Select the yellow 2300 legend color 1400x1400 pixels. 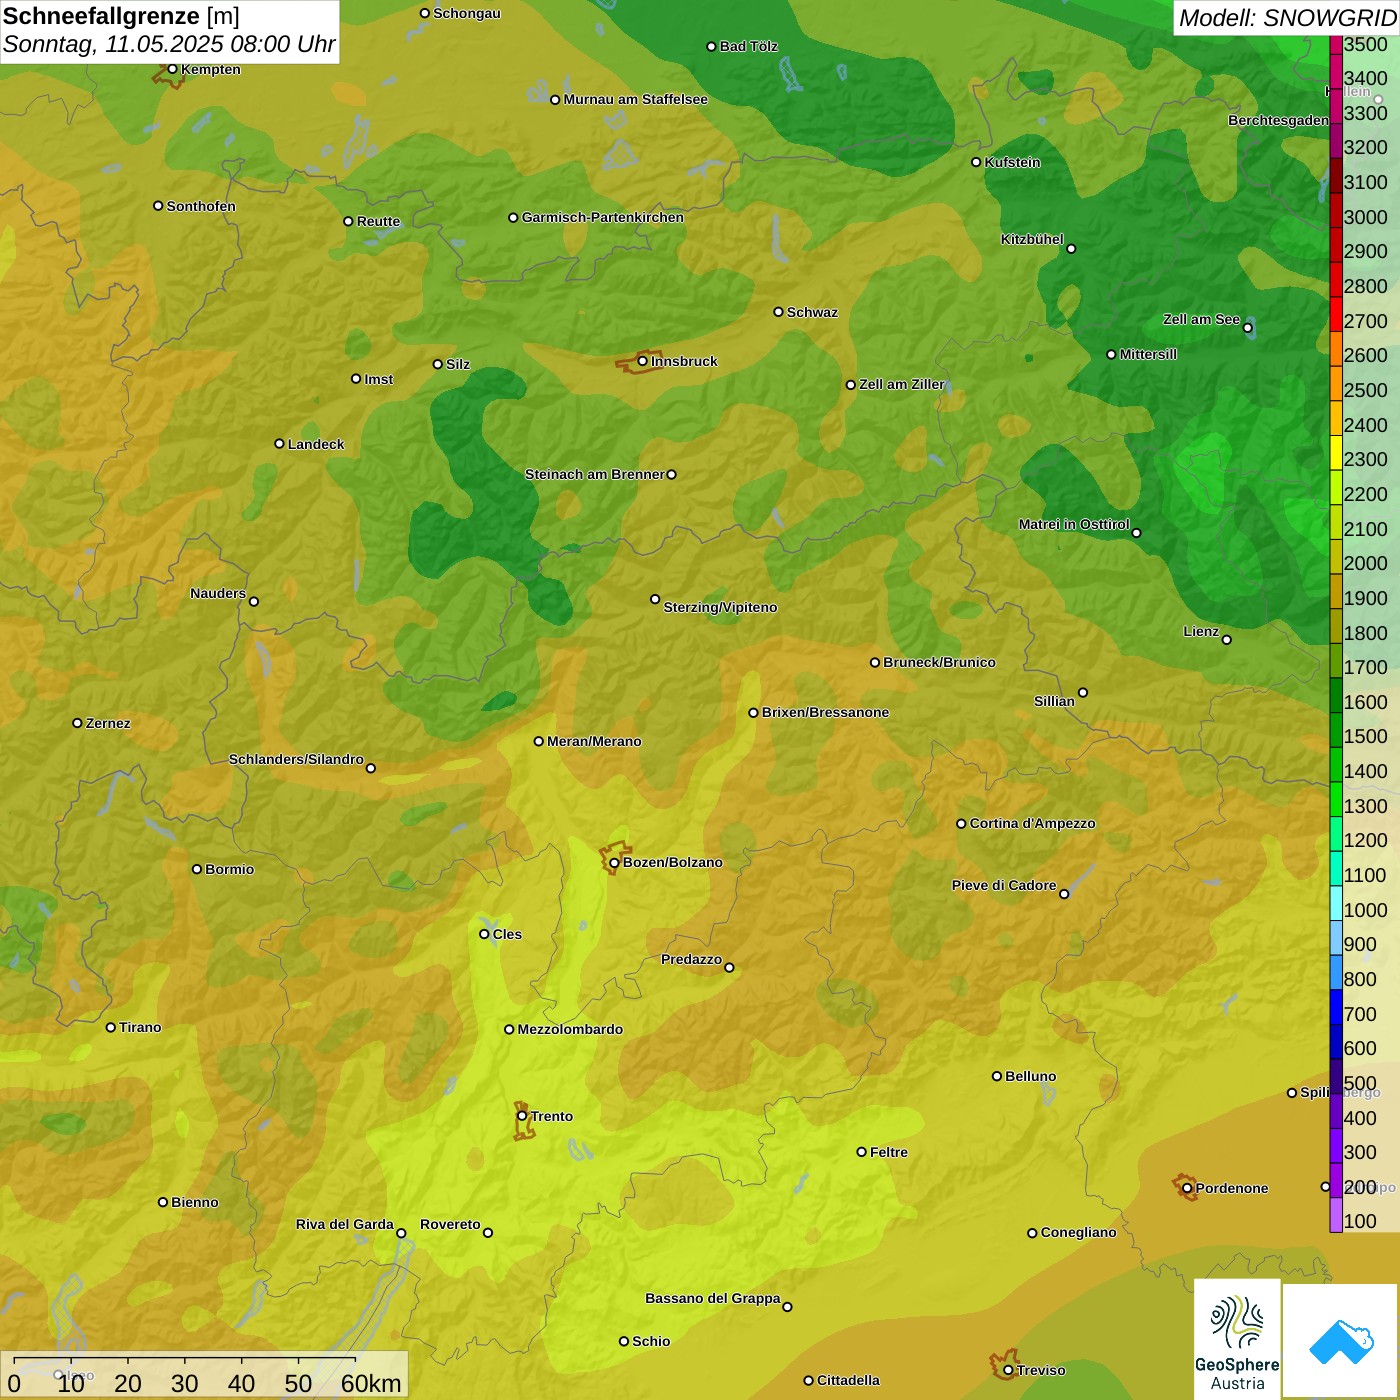[x=1336, y=452]
